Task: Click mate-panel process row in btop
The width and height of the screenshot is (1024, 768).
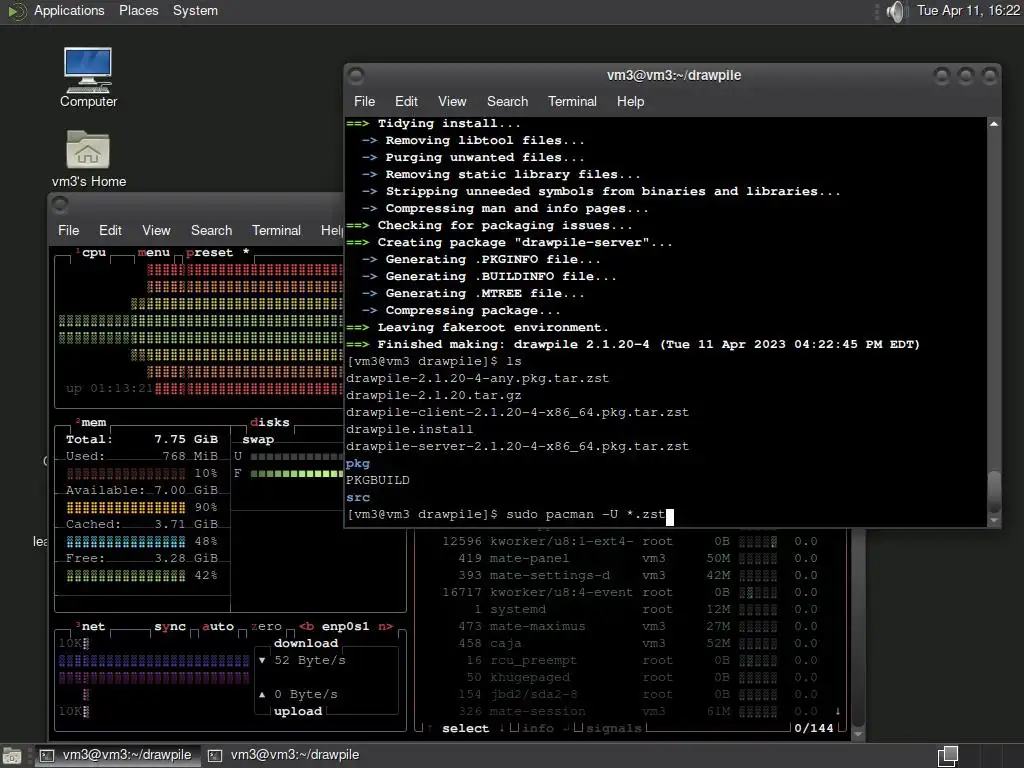Action: pos(630,558)
